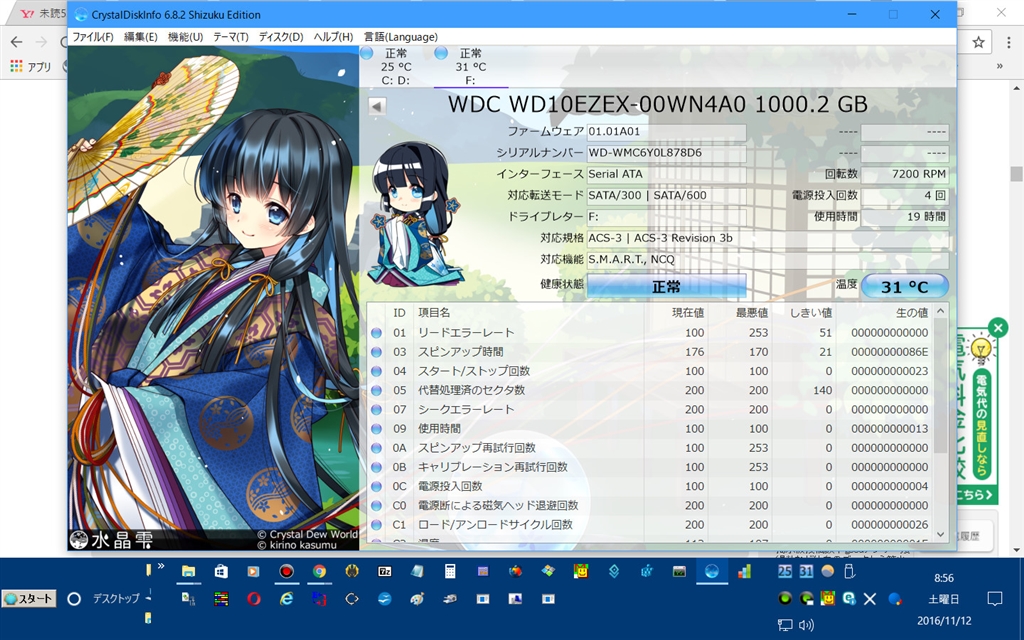Click CrystalDiskInfo active taskbar icon

[712, 571]
